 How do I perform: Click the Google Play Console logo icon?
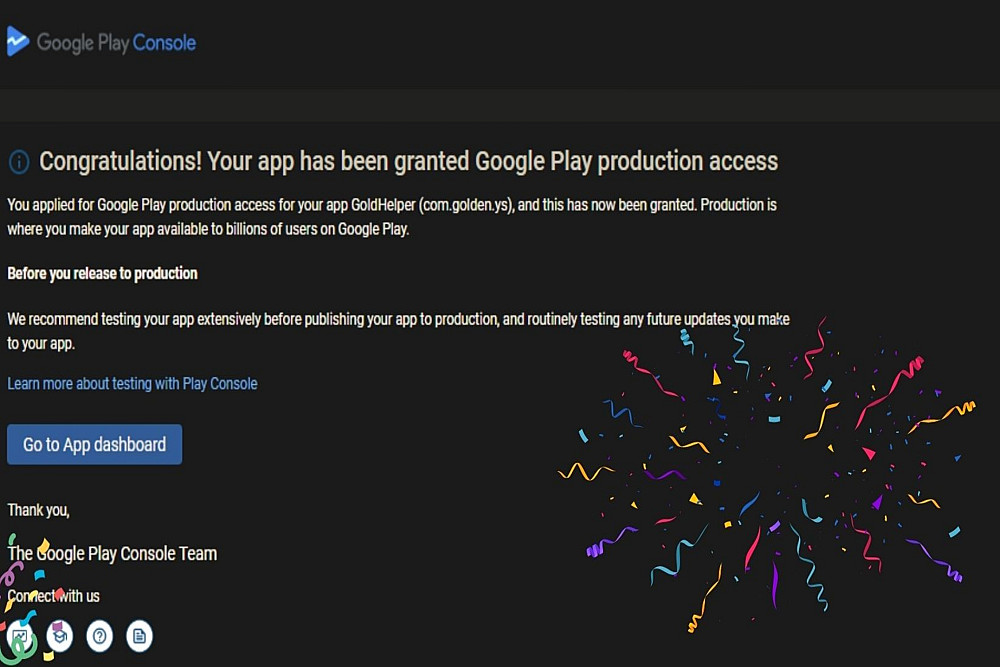17,42
